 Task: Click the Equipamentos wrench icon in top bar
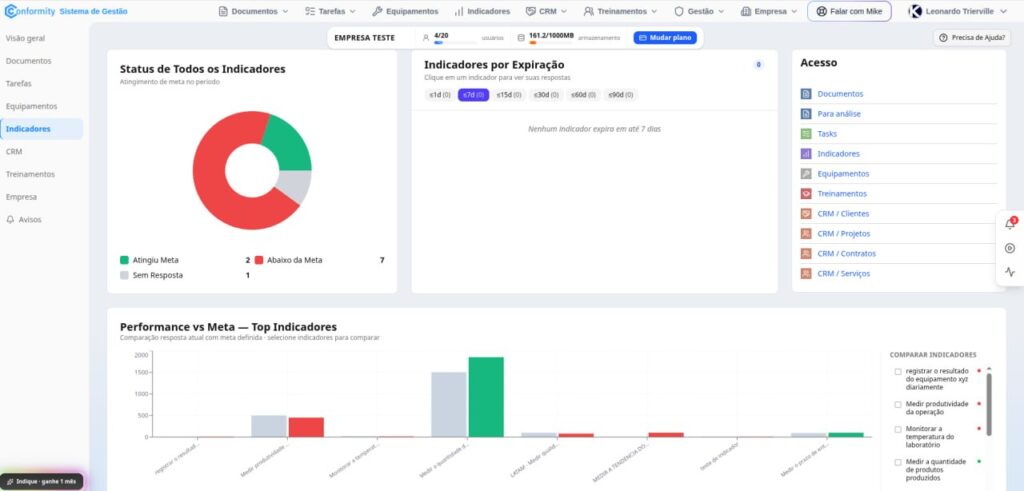coord(377,11)
